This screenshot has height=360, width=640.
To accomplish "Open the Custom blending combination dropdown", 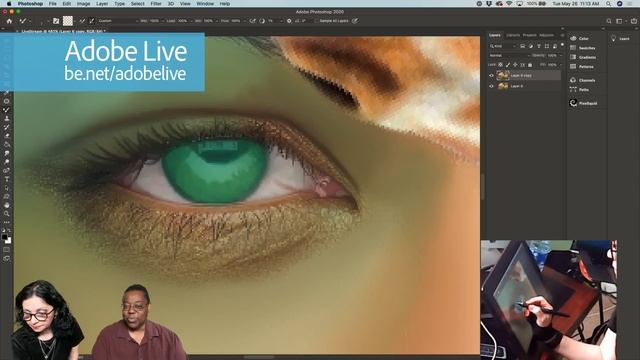I will click(118, 21).
